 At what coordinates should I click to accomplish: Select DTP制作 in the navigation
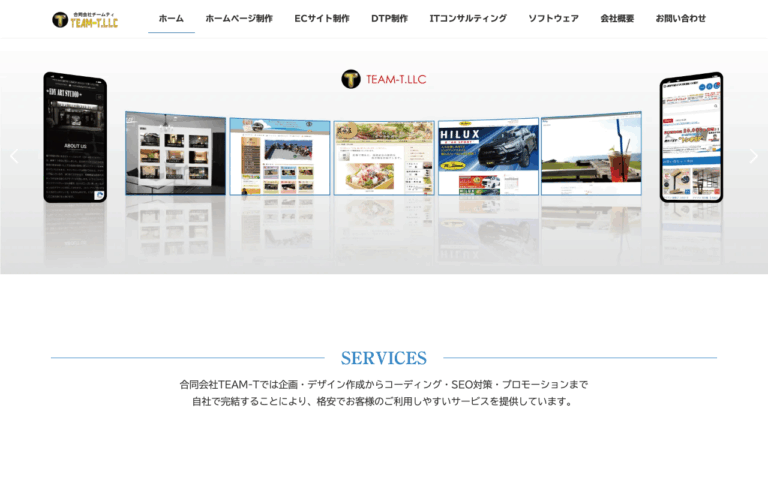pyautogui.click(x=389, y=19)
